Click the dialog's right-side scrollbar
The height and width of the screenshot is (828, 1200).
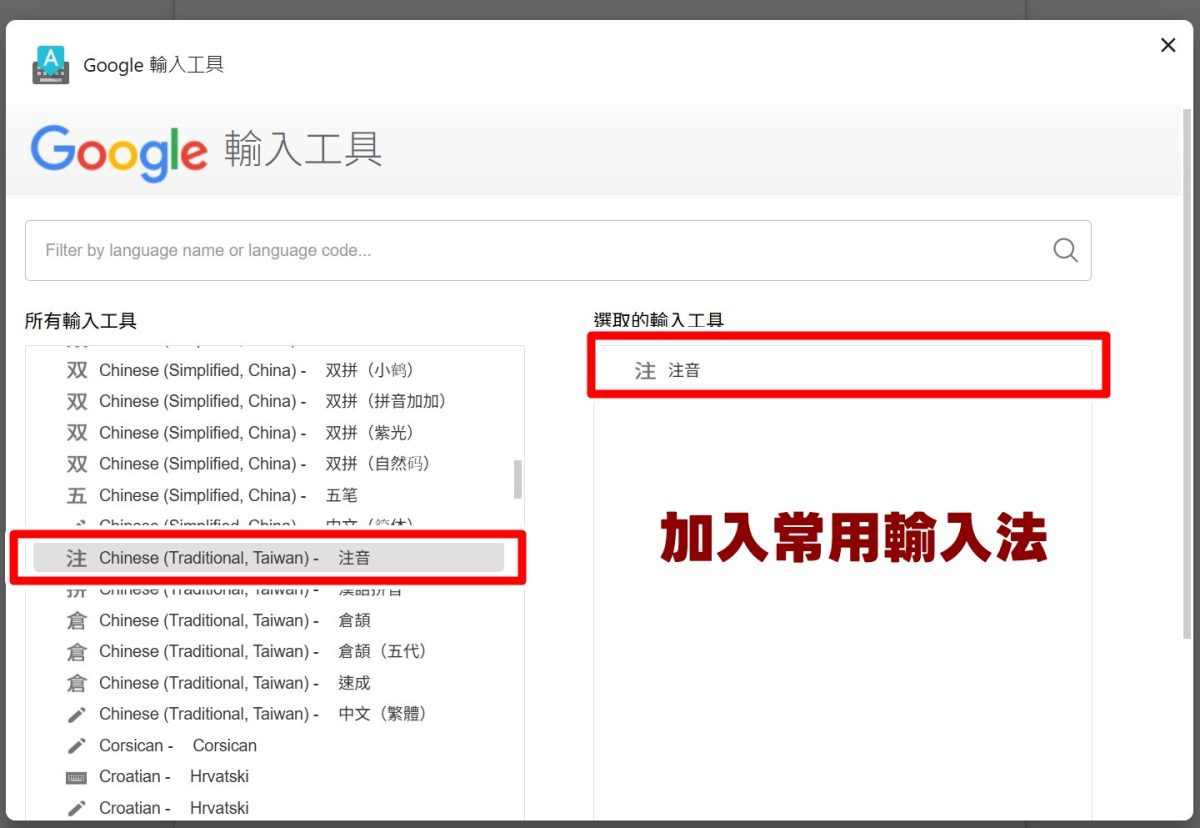click(1186, 400)
